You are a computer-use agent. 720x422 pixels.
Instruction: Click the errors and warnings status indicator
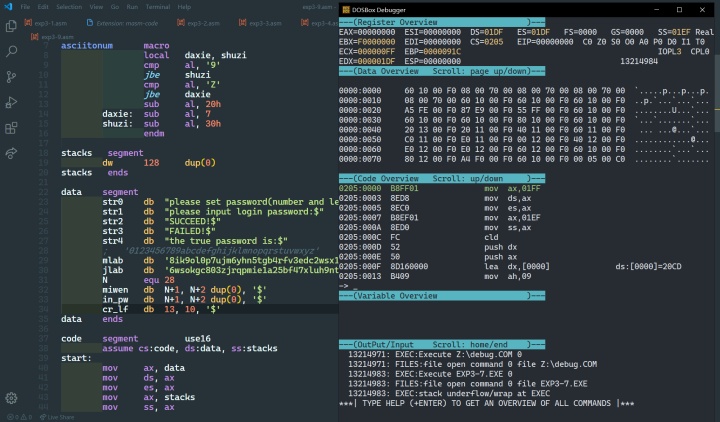[x=19, y=417]
